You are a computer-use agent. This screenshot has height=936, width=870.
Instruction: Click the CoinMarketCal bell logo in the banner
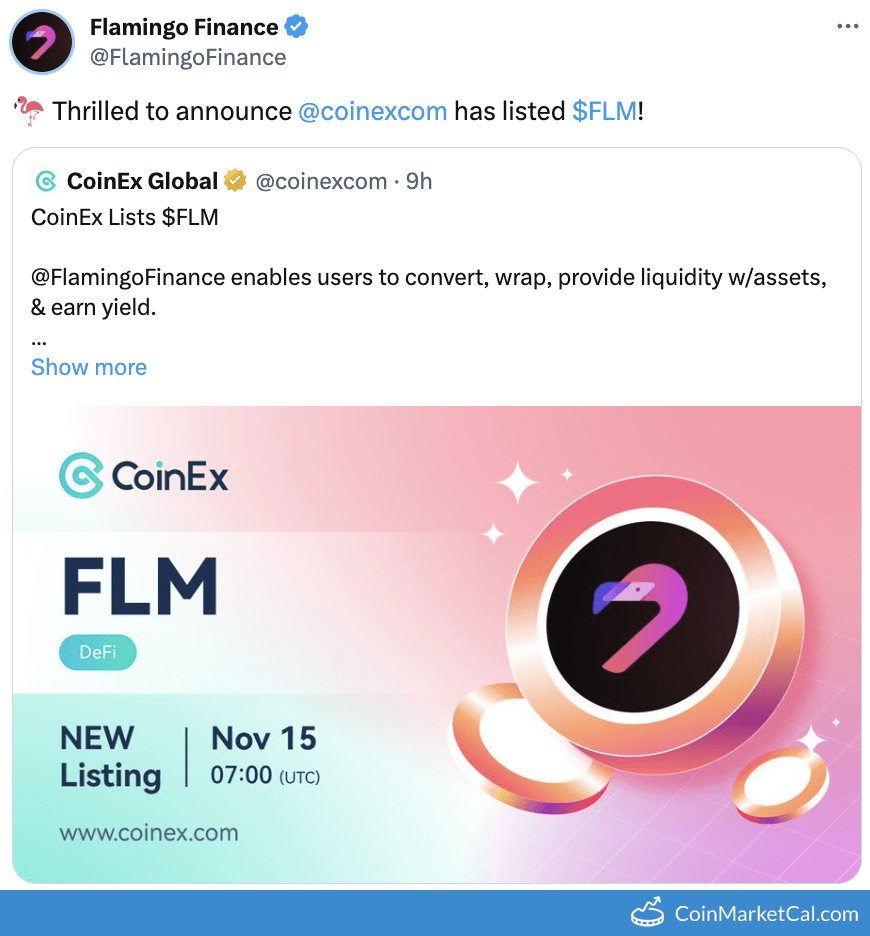point(646,912)
